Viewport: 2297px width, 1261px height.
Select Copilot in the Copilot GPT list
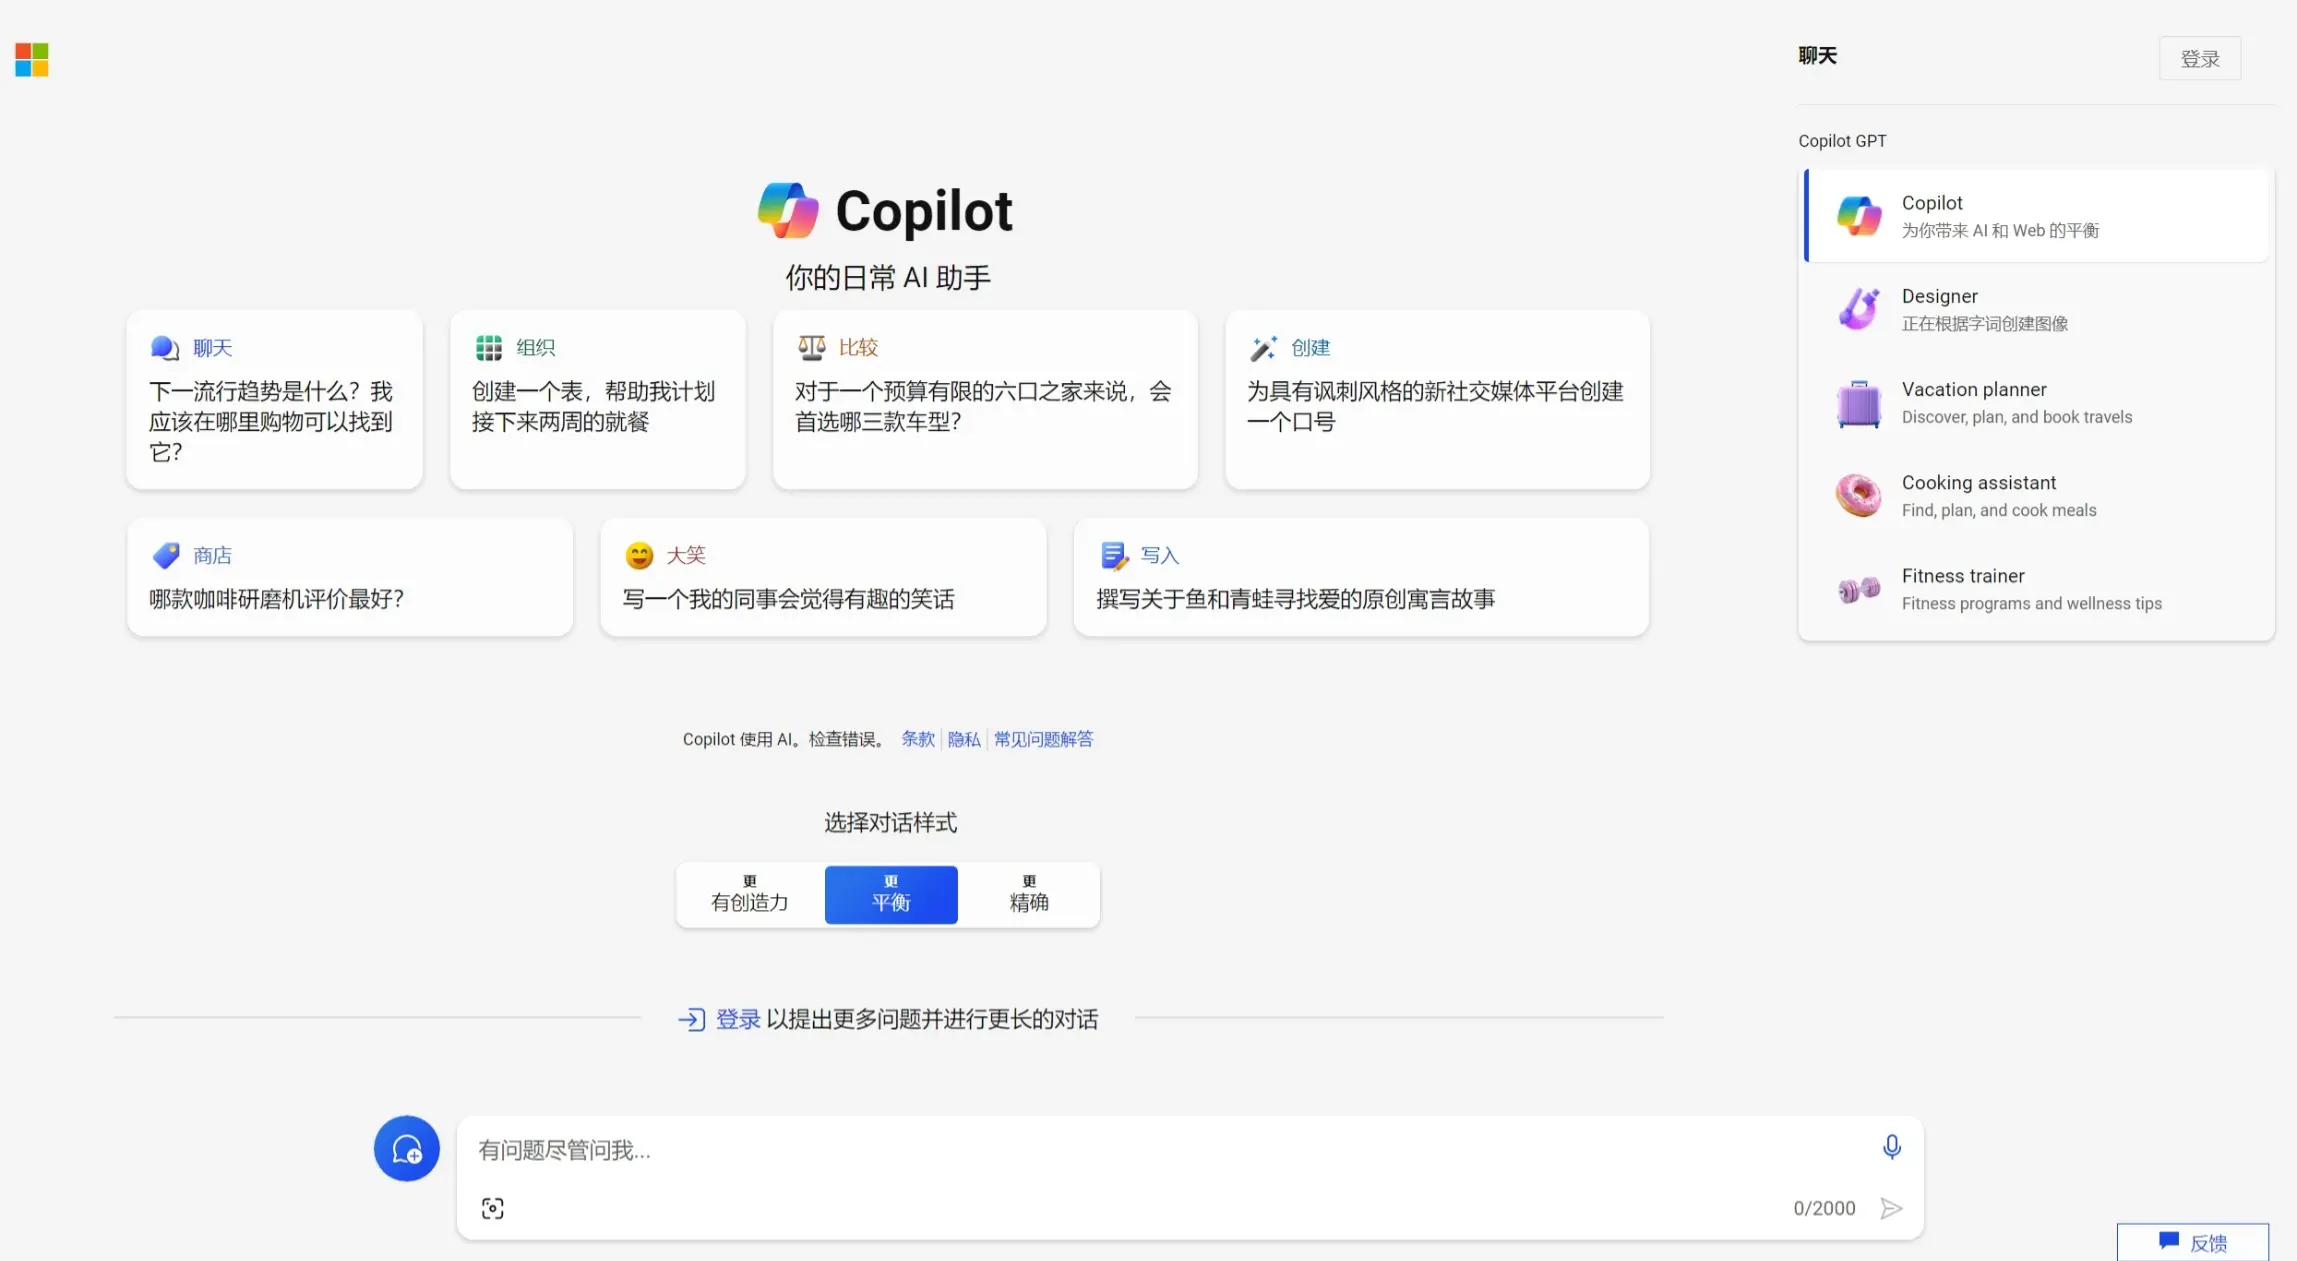pyautogui.click(x=2037, y=216)
